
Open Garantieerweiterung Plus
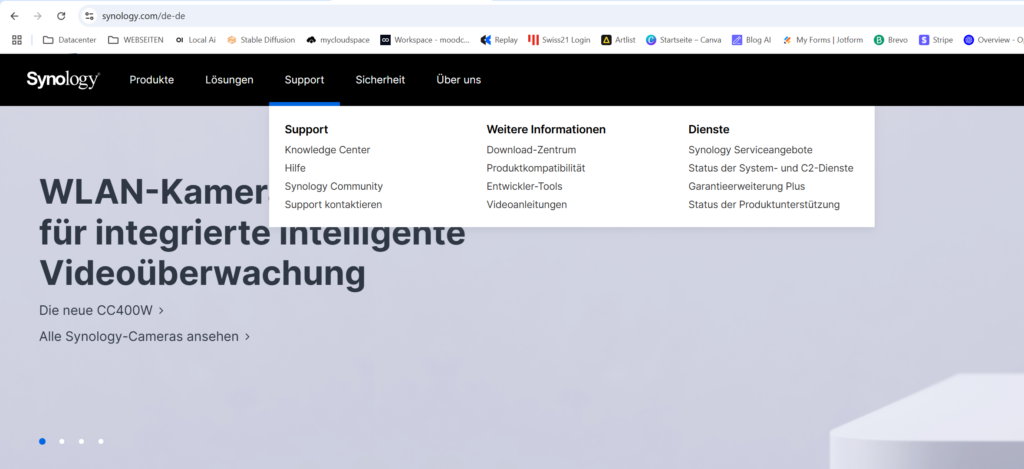pyautogui.click(x=746, y=186)
